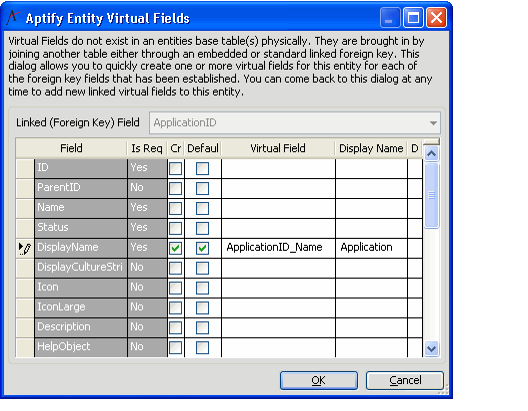The width and height of the screenshot is (528, 411).
Task: Check the Default checkbox for the Icon row
Action: 202,288
